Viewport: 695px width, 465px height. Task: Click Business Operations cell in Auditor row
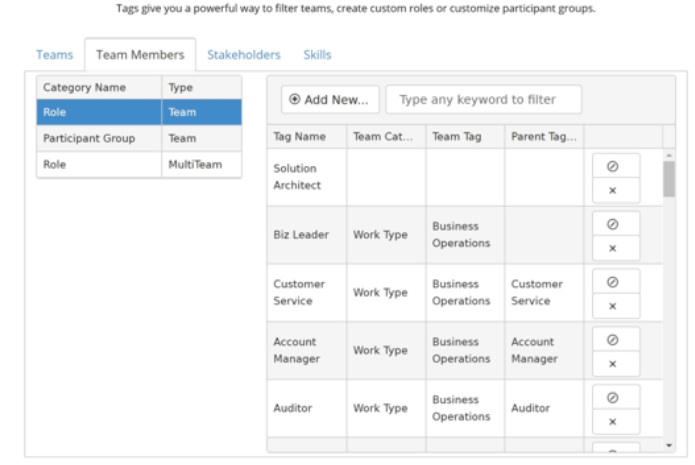(x=465, y=408)
